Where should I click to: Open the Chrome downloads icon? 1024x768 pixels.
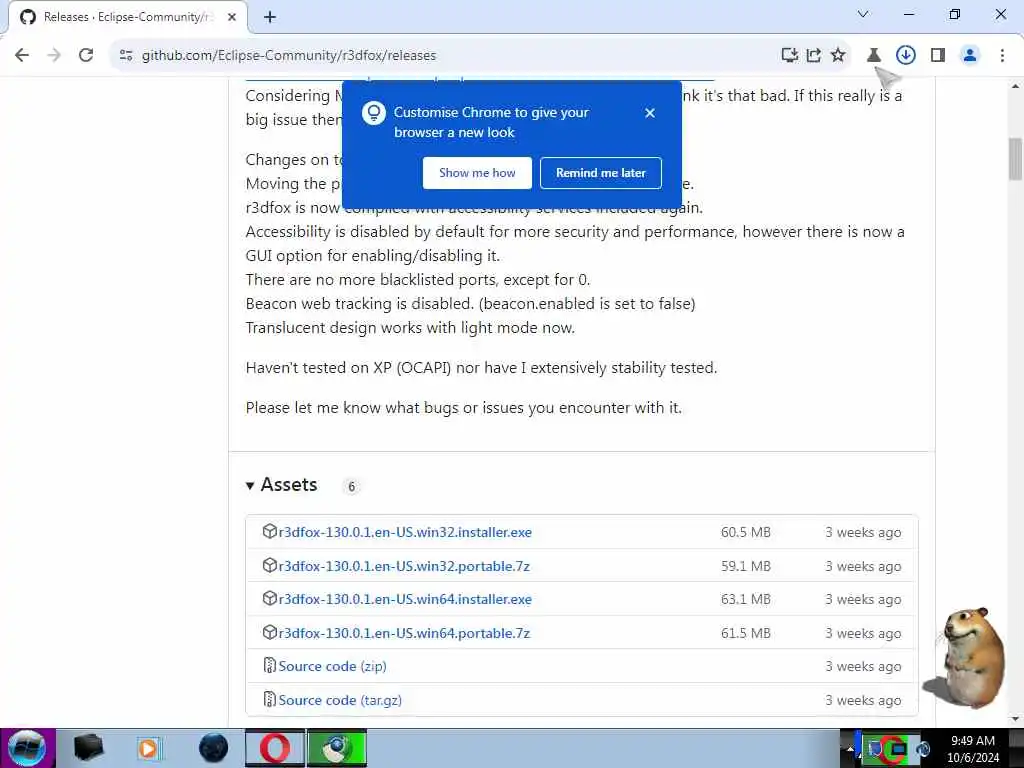coord(906,56)
